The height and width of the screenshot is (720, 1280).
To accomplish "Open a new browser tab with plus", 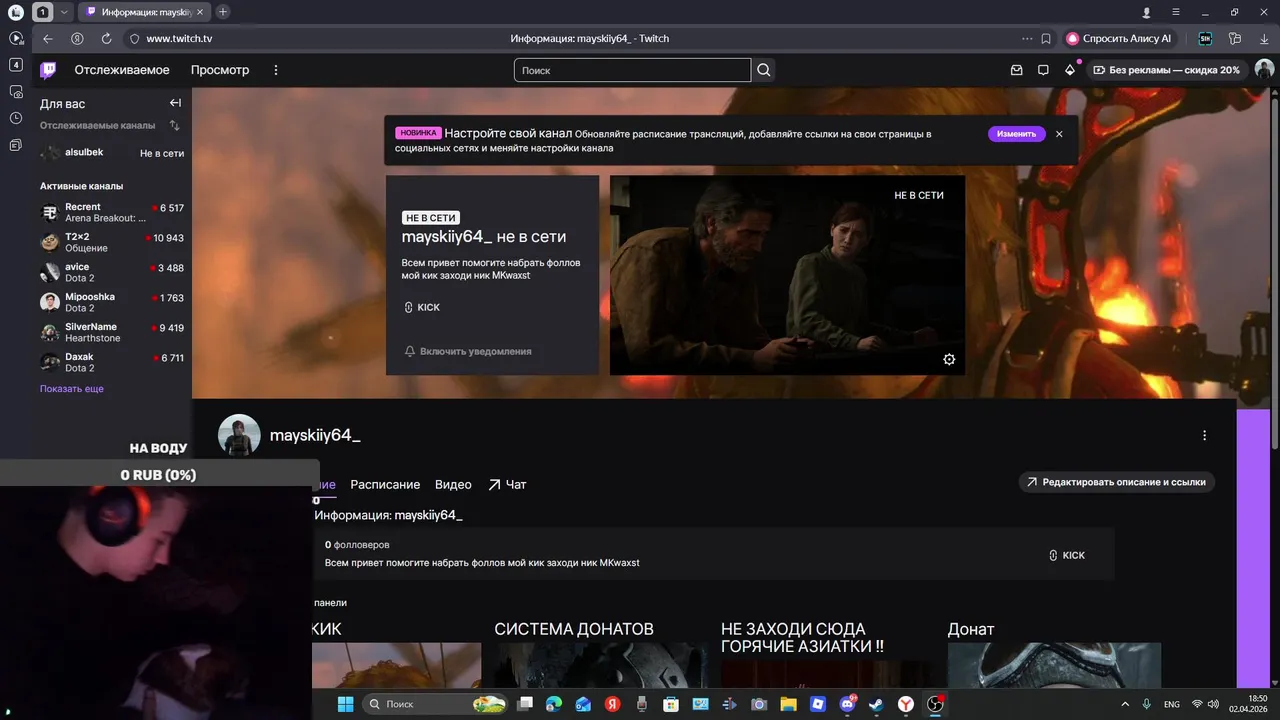I will (x=223, y=12).
